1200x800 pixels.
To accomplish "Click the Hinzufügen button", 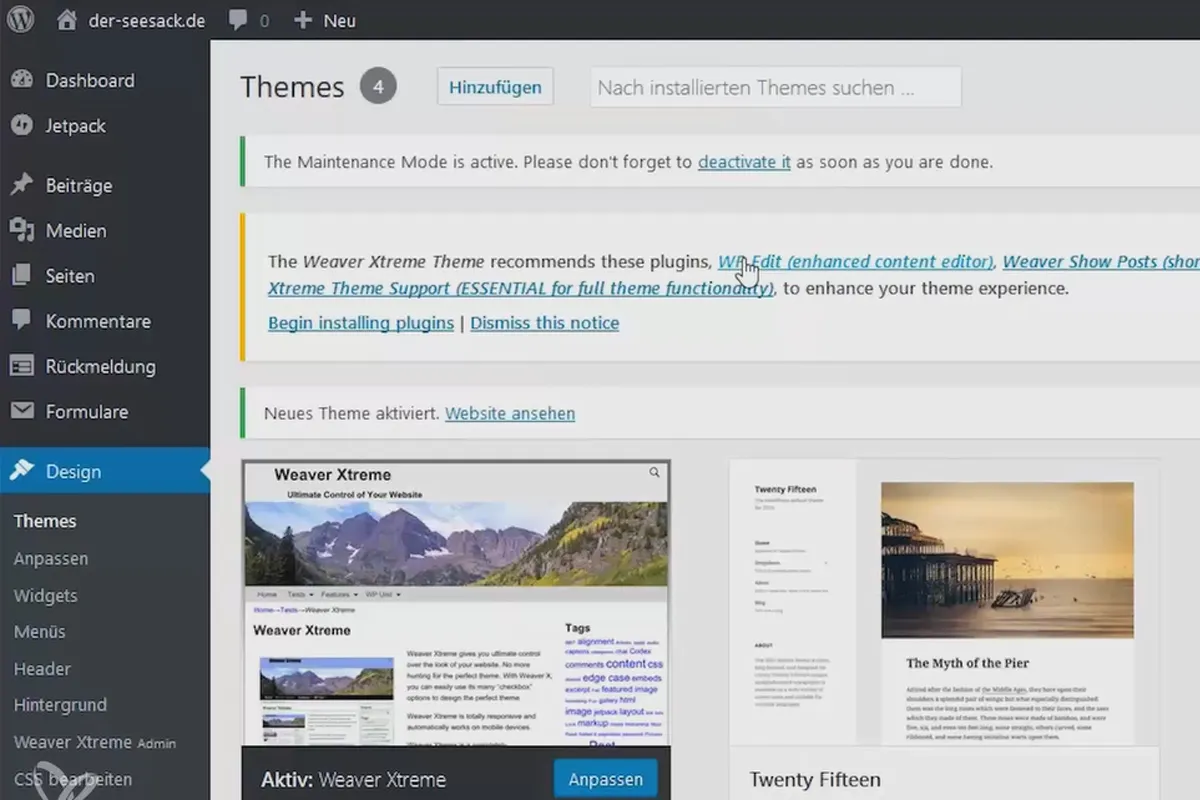I will coord(495,87).
